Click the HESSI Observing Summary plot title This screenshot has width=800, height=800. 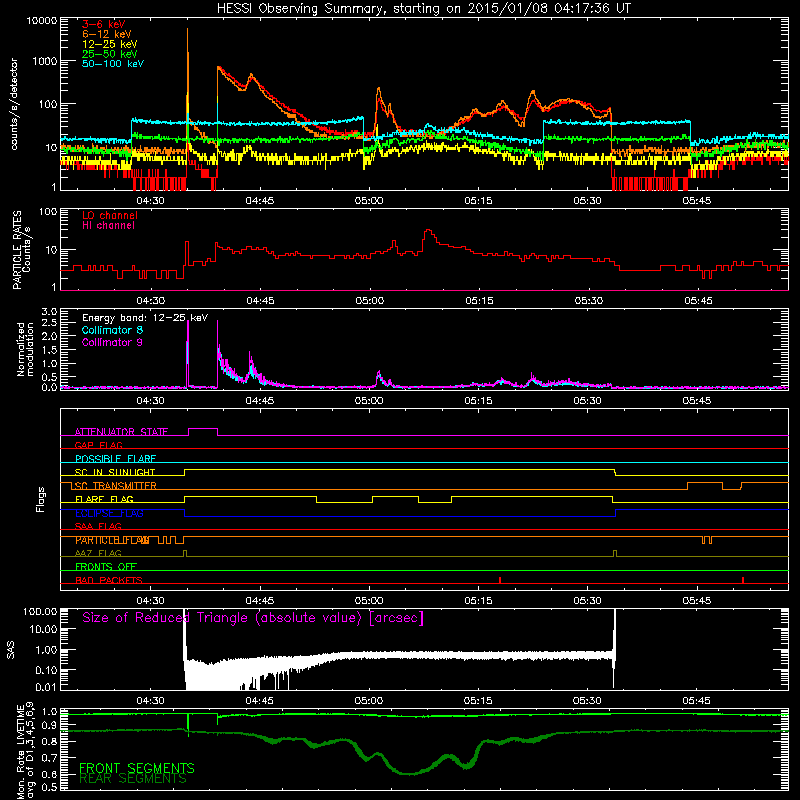tap(424, 9)
